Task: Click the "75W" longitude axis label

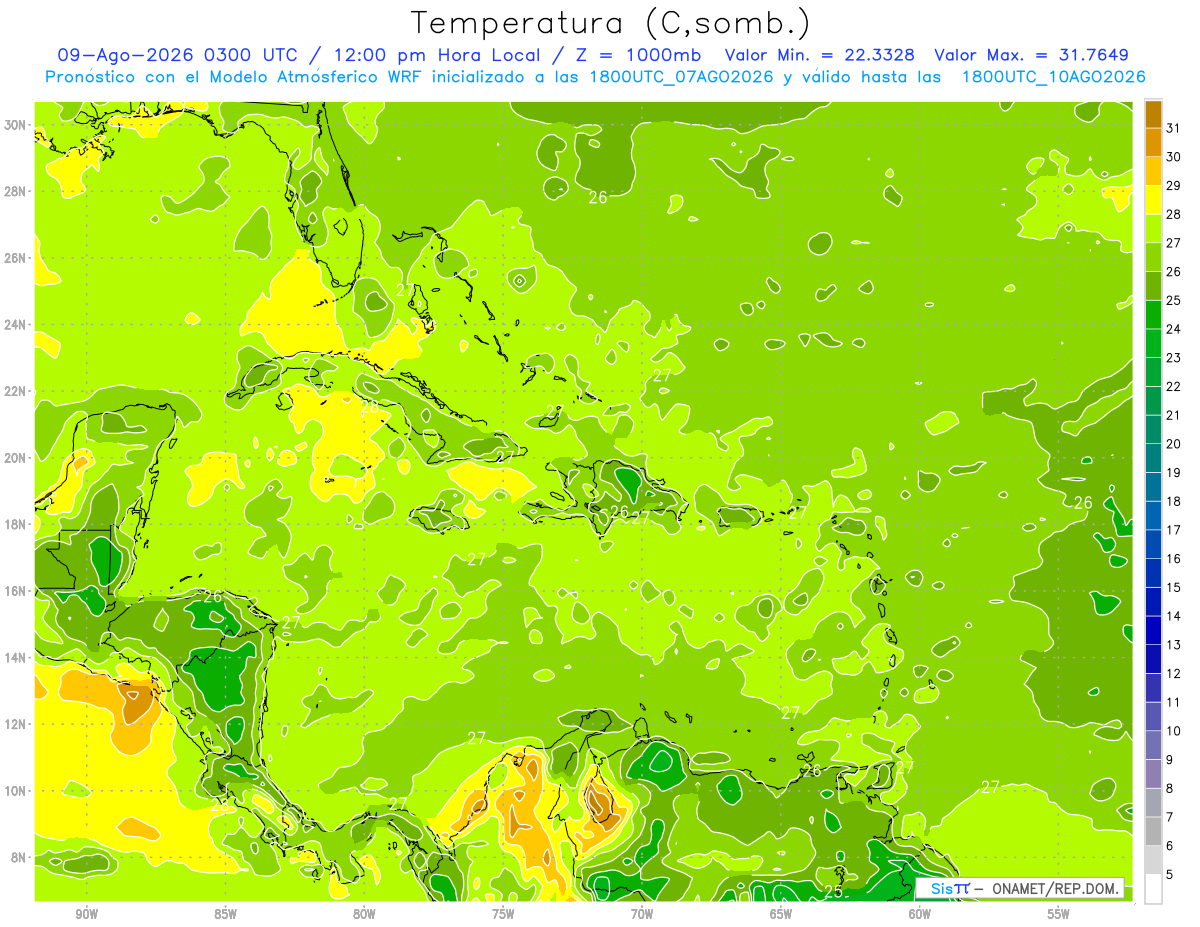Action: [504, 913]
